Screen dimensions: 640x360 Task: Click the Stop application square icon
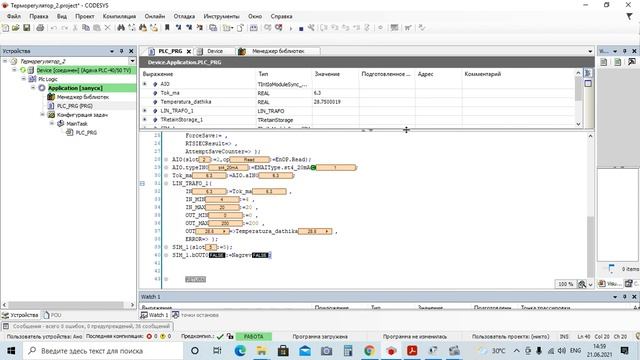pos(301,28)
